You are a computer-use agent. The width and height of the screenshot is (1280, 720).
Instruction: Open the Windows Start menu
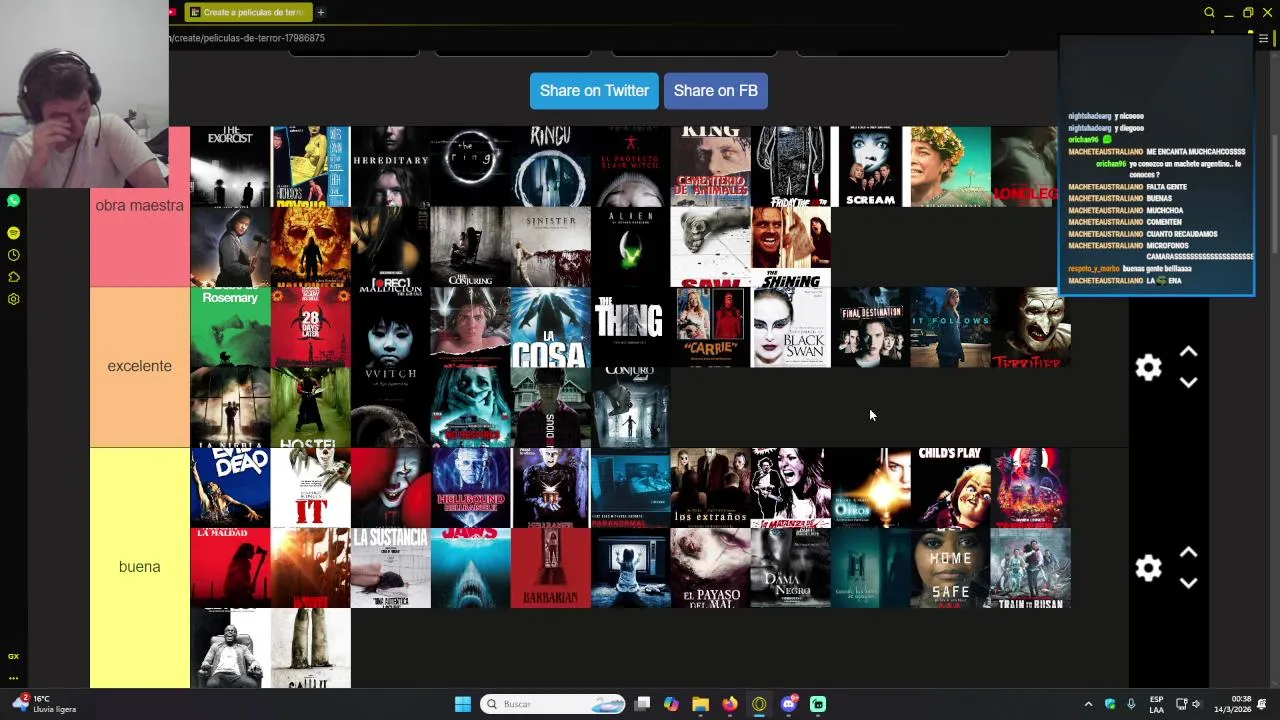(x=462, y=704)
